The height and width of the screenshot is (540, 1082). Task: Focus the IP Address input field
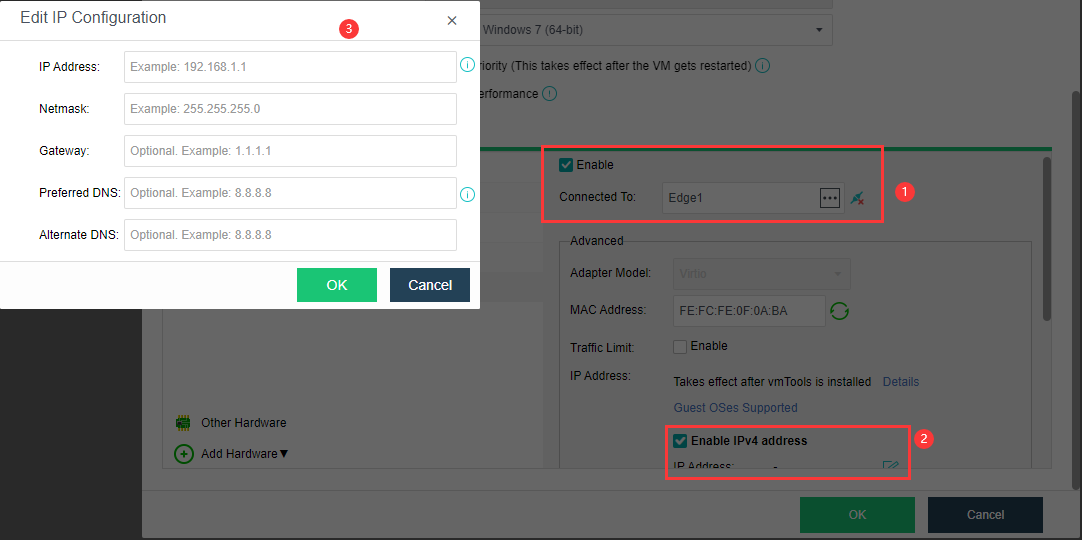click(291, 67)
